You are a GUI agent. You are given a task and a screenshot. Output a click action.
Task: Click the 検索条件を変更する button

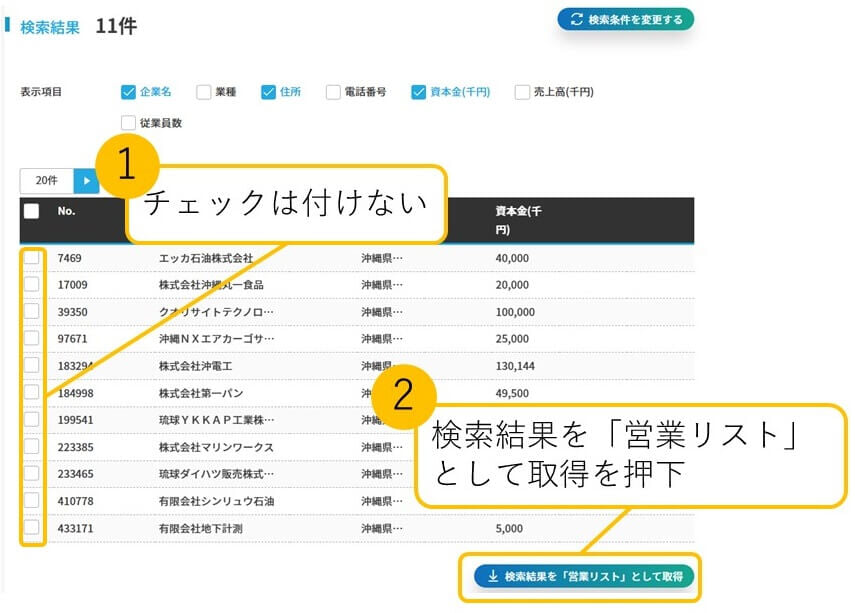pyautogui.click(x=625, y=19)
